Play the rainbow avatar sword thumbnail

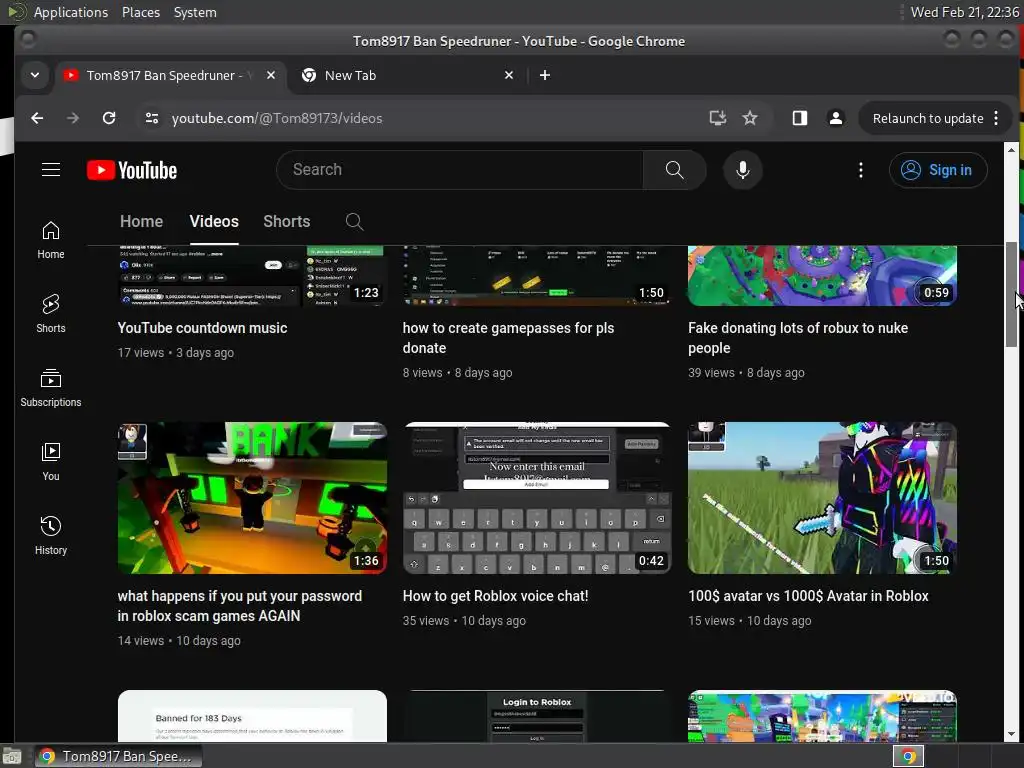tap(822, 498)
